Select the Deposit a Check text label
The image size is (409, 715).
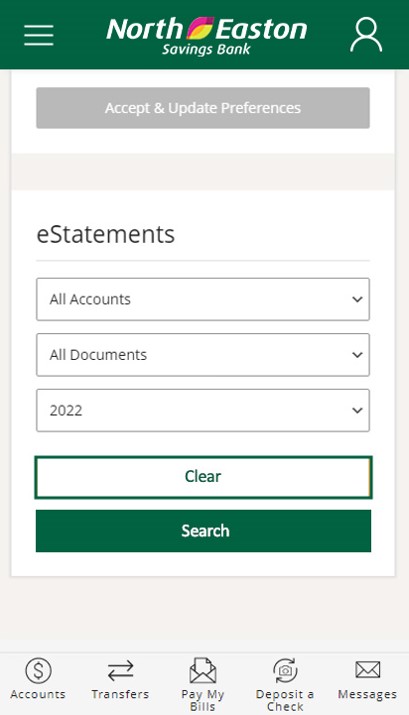tap(285, 700)
